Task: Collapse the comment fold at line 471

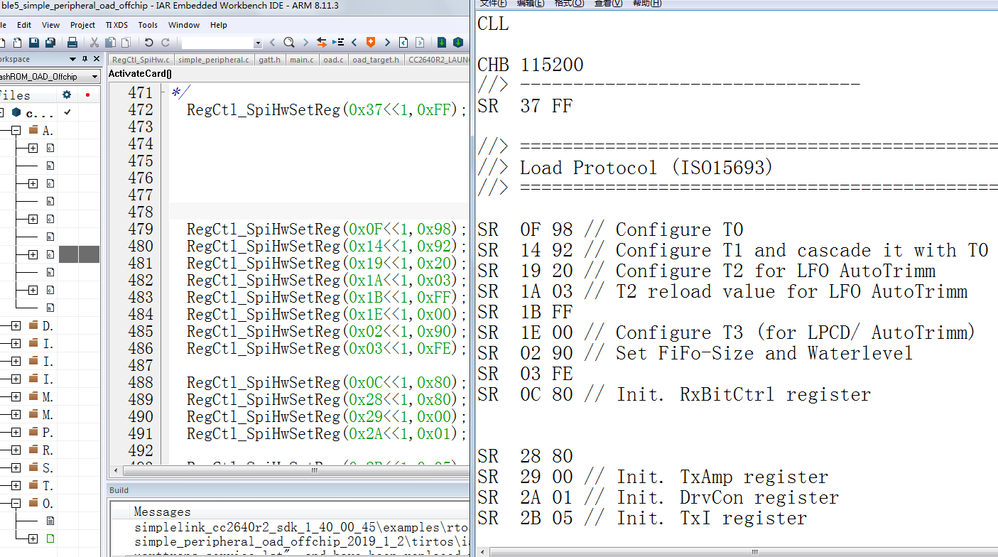Action: [164, 93]
